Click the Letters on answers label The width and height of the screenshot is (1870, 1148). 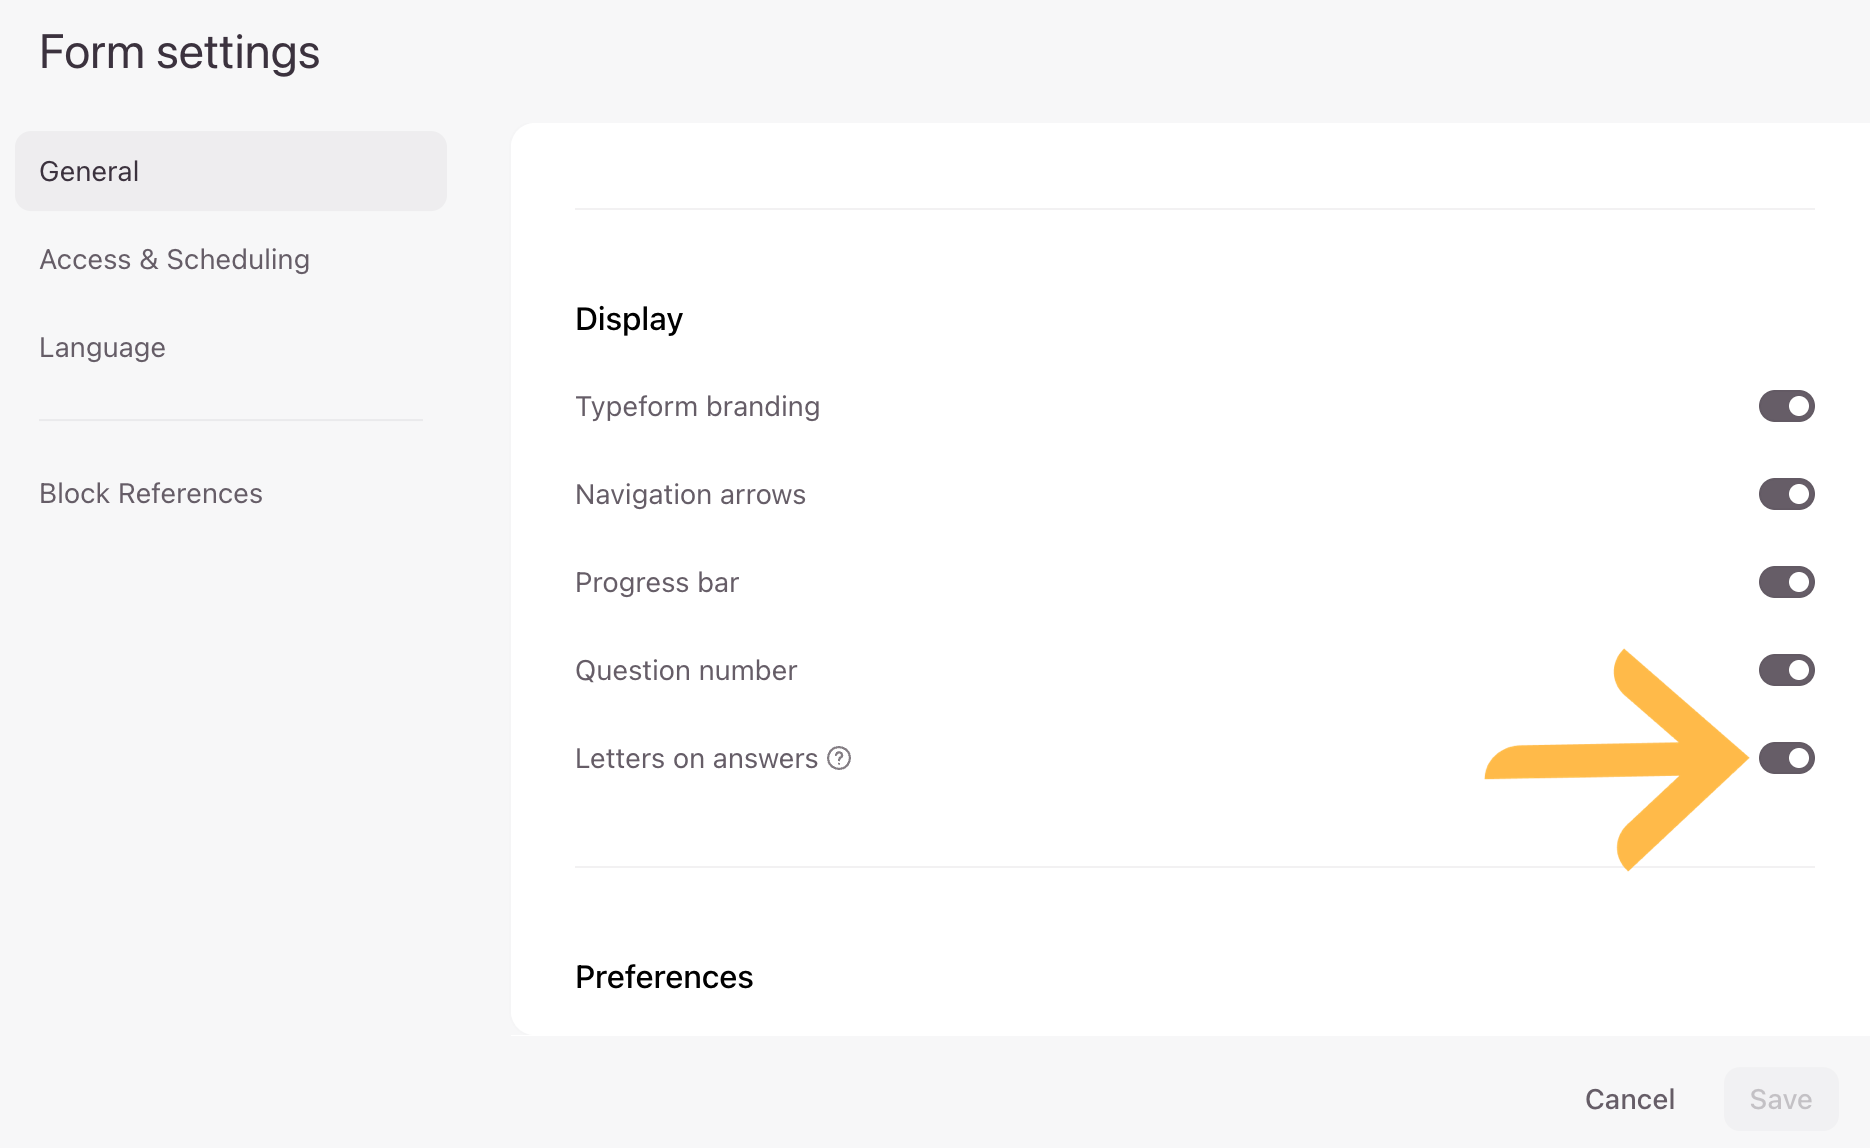tap(696, 758)
